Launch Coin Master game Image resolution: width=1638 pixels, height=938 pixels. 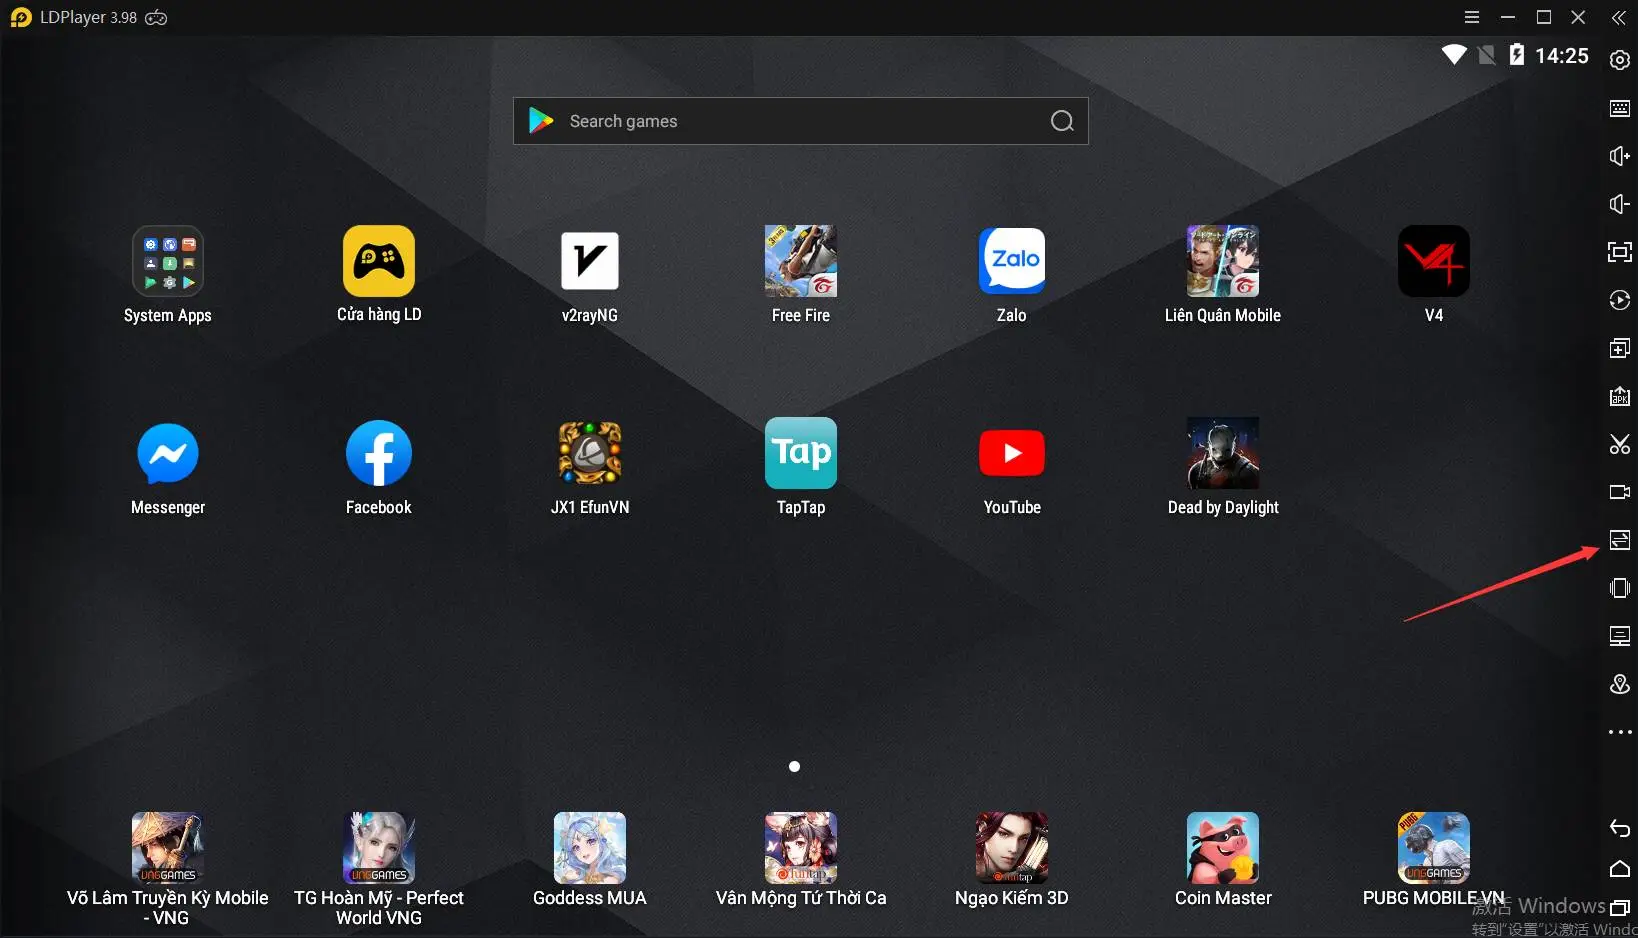pyautogui.click(x=1223, y=848)
